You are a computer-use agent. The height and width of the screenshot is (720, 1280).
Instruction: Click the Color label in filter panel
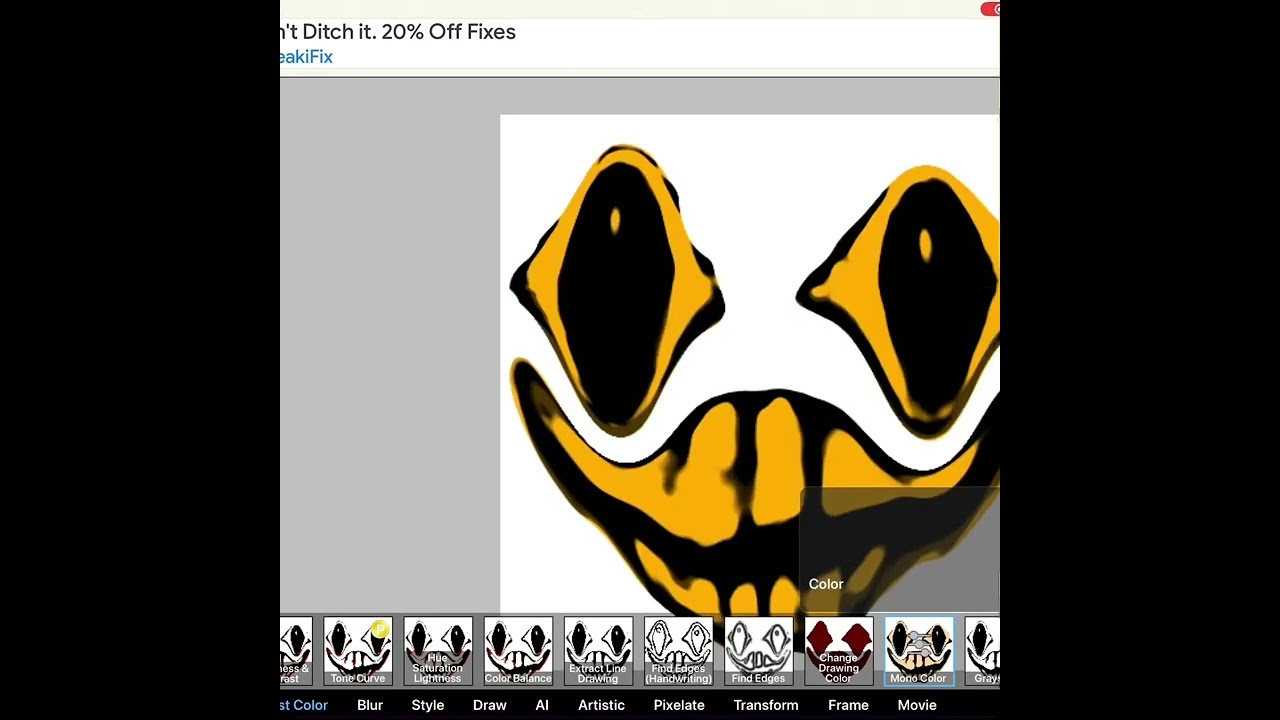pos(826,584)
